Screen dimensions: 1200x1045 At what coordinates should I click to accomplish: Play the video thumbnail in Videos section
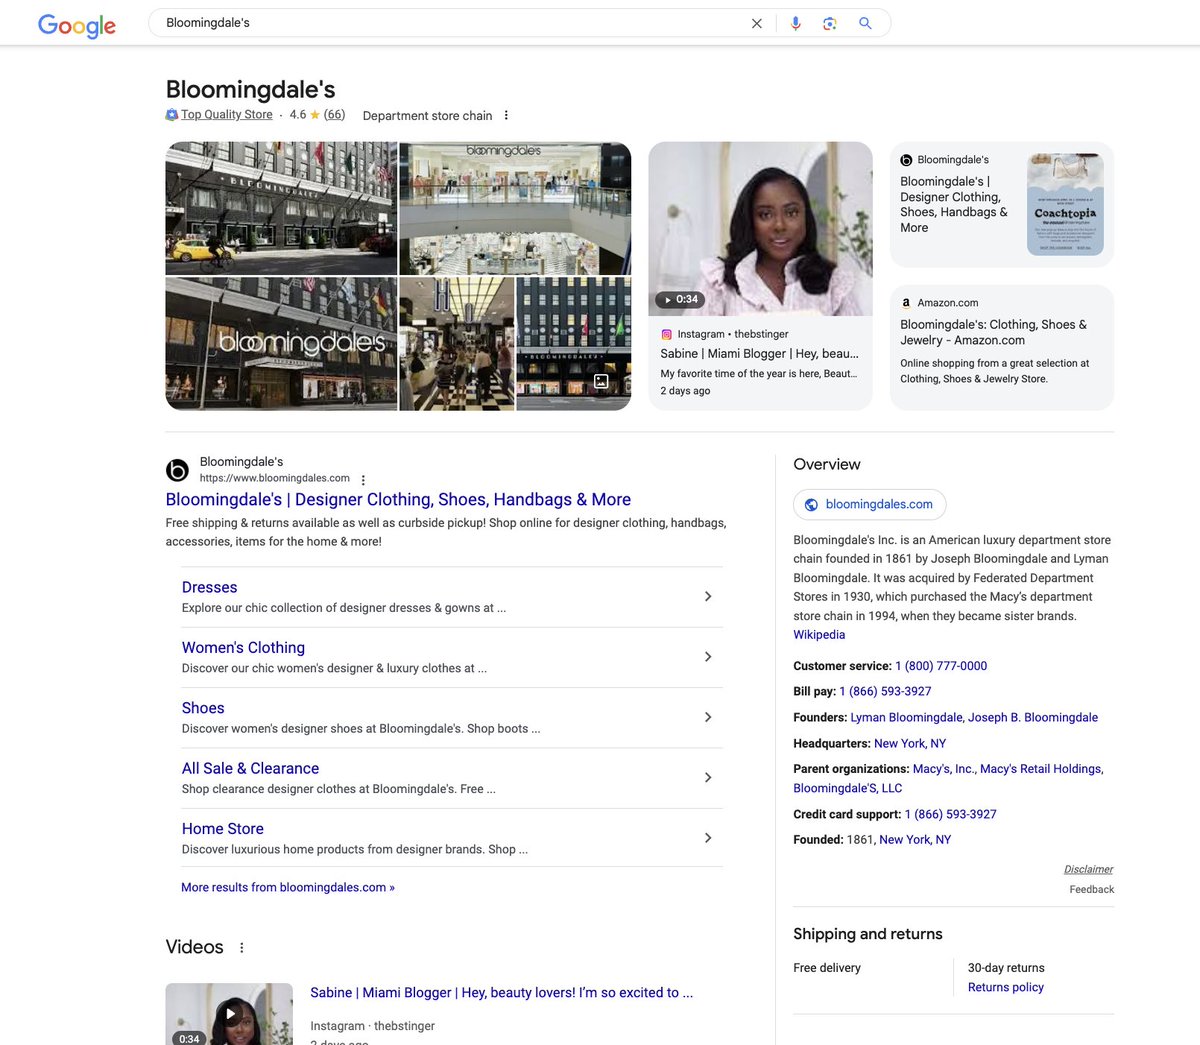[229, 1014]
